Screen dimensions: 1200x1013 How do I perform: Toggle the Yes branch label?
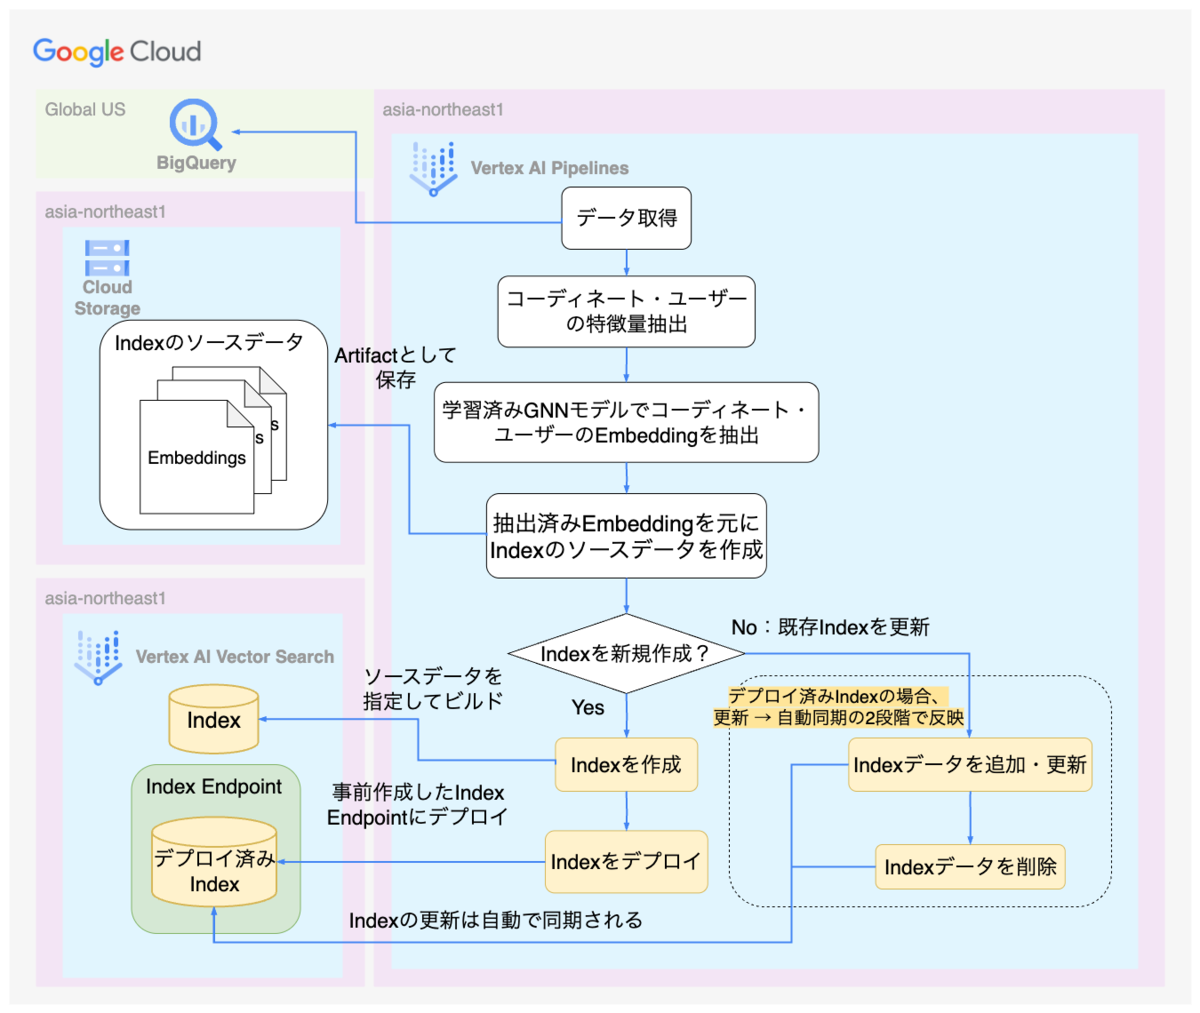coord(588,708)
